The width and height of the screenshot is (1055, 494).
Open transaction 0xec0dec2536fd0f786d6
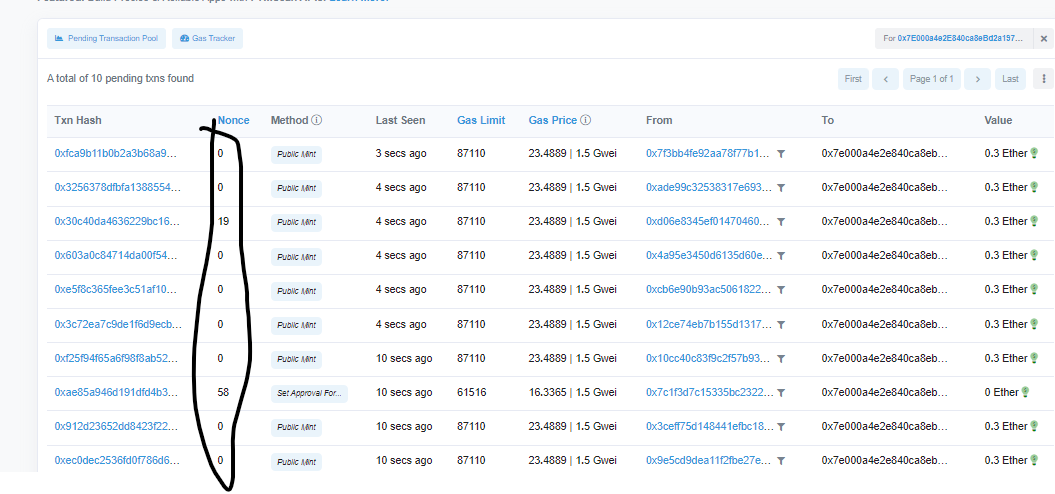[x=116, y=460]
